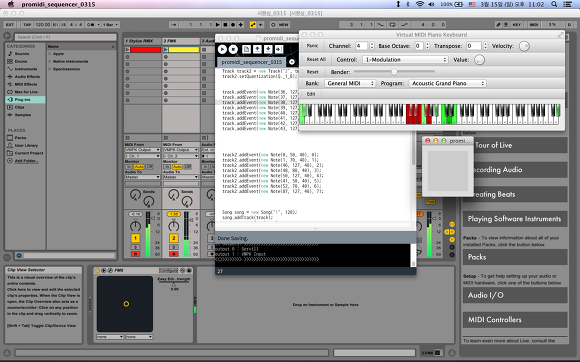This screenshot has width=580, height=362.
Task: Select the Clips category
Action: (26, 107)
